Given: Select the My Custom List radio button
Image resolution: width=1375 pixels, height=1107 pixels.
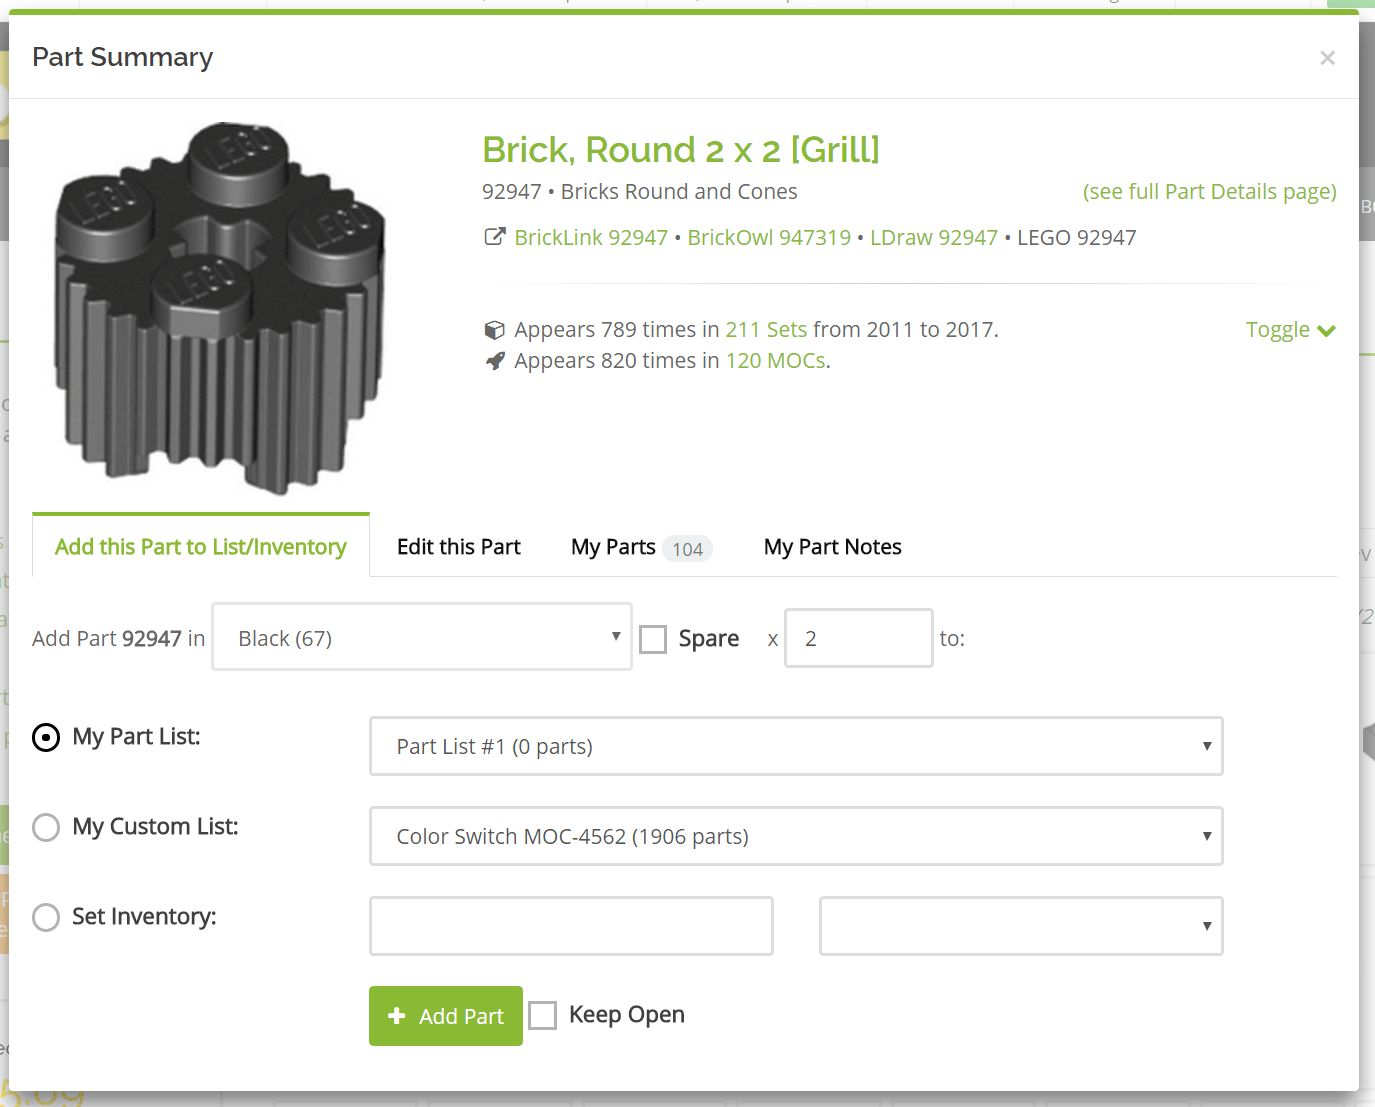Looking at the screenshot, I should tap(46, 827).
